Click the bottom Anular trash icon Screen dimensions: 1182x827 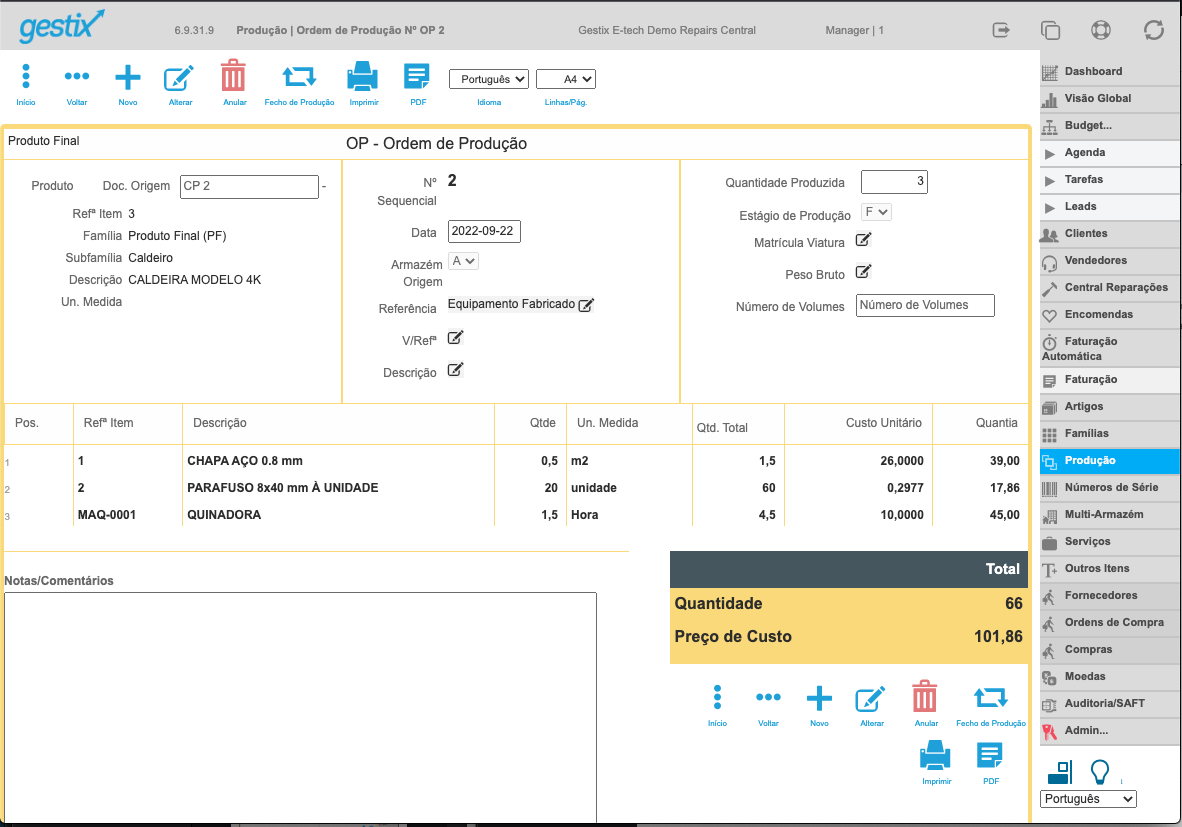pos(925,697)
